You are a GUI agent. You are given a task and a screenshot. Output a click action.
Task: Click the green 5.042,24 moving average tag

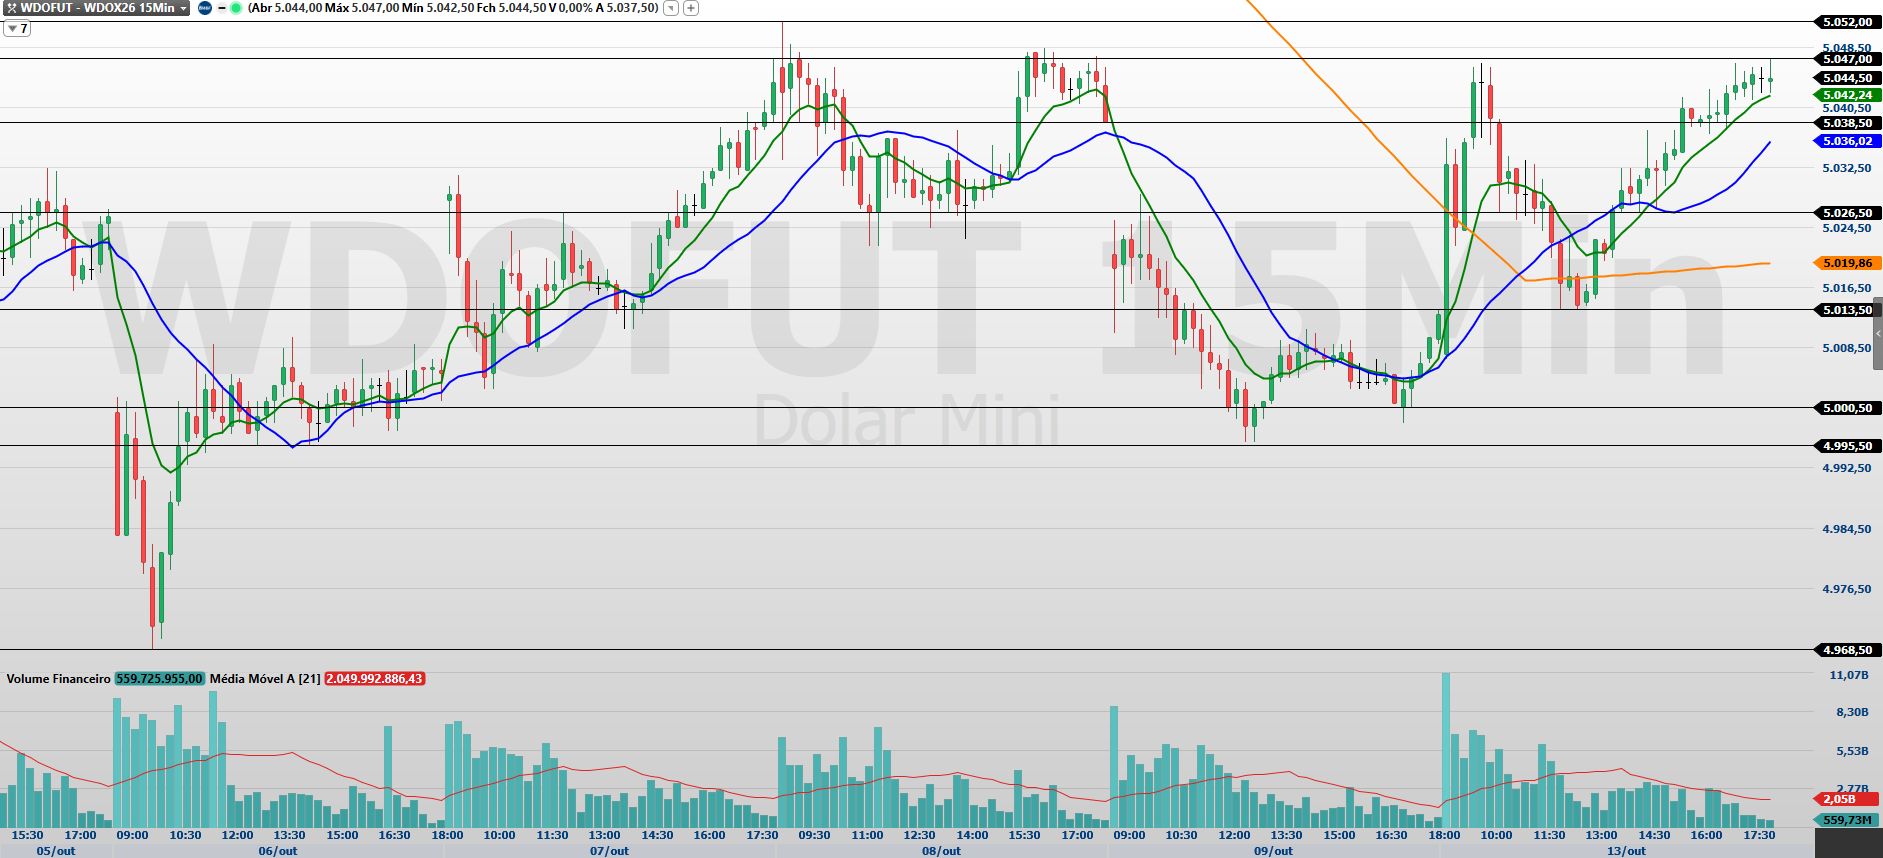coord(1847,96)
